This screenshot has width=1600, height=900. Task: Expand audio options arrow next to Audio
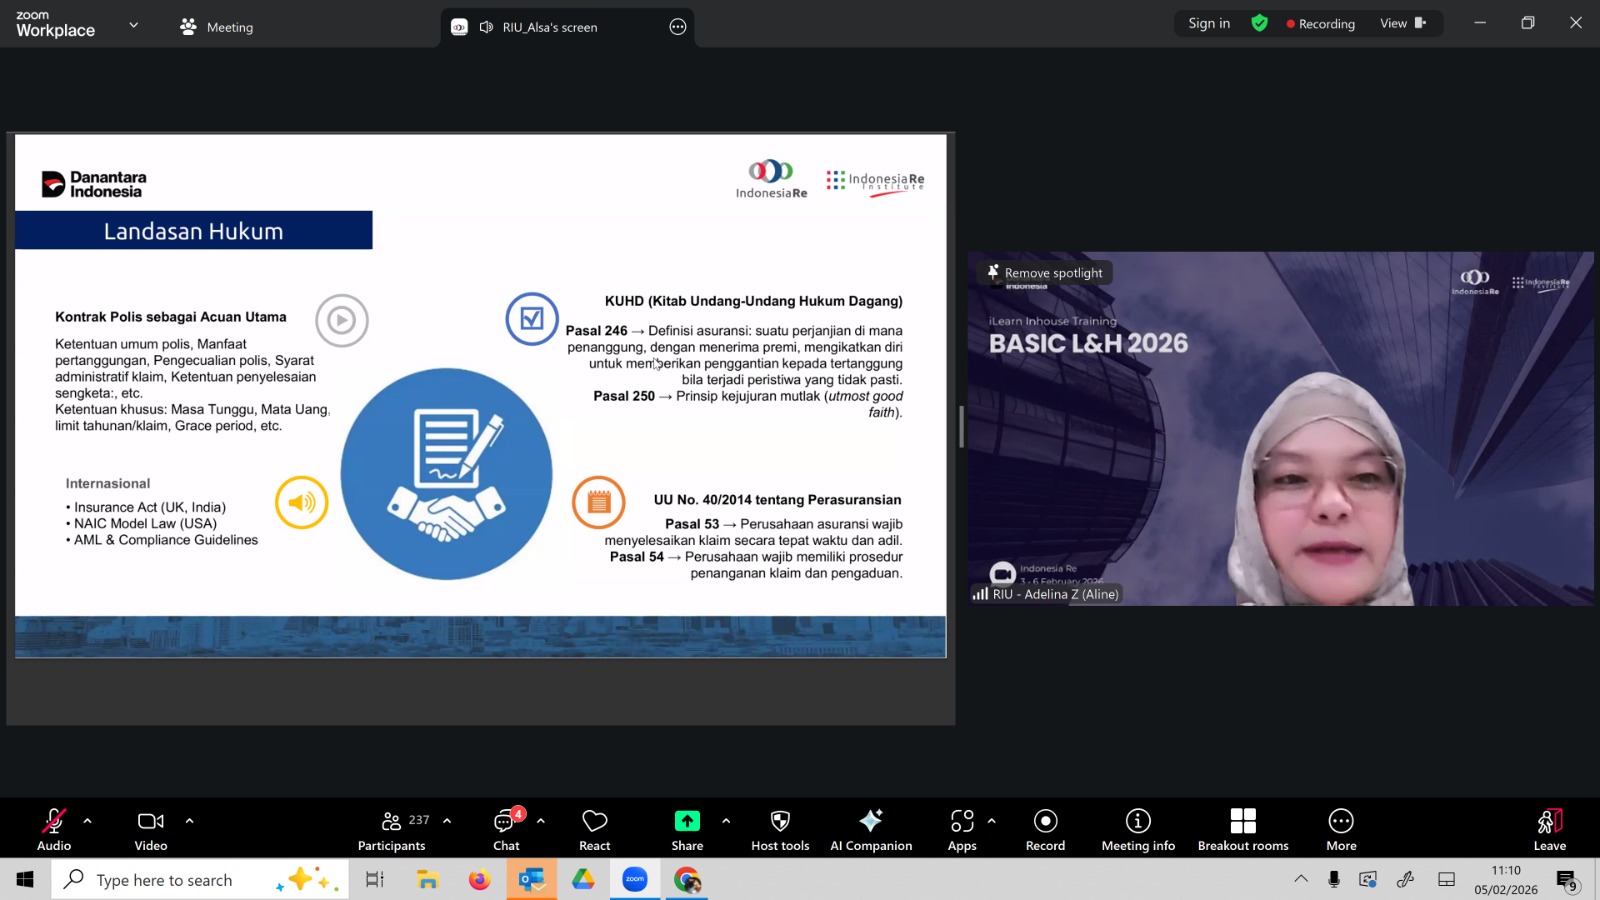coord(88,821)
